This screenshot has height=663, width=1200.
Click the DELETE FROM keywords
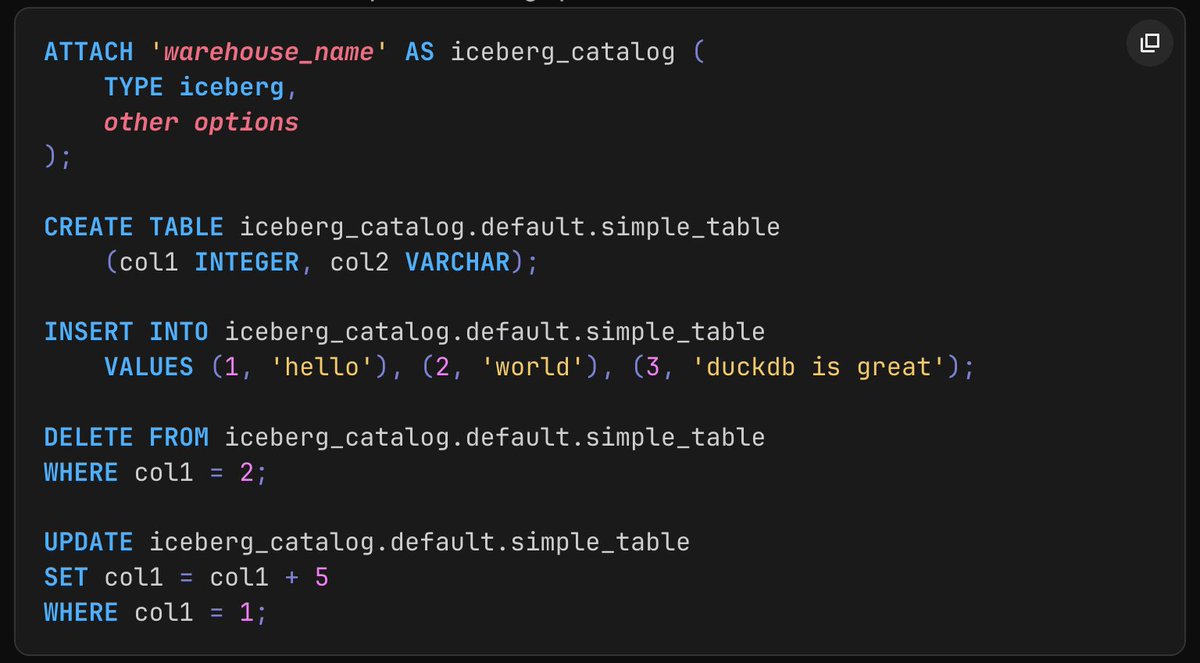pyautogui.click(x=126, y=437)
